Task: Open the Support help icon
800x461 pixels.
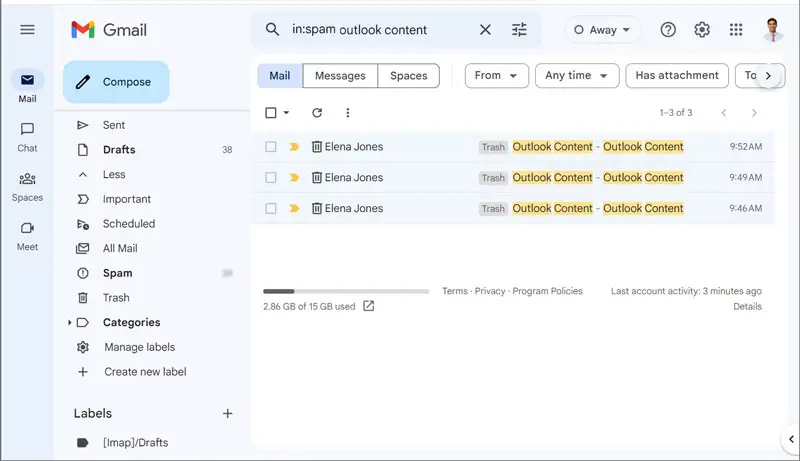Action: [668, 30]
